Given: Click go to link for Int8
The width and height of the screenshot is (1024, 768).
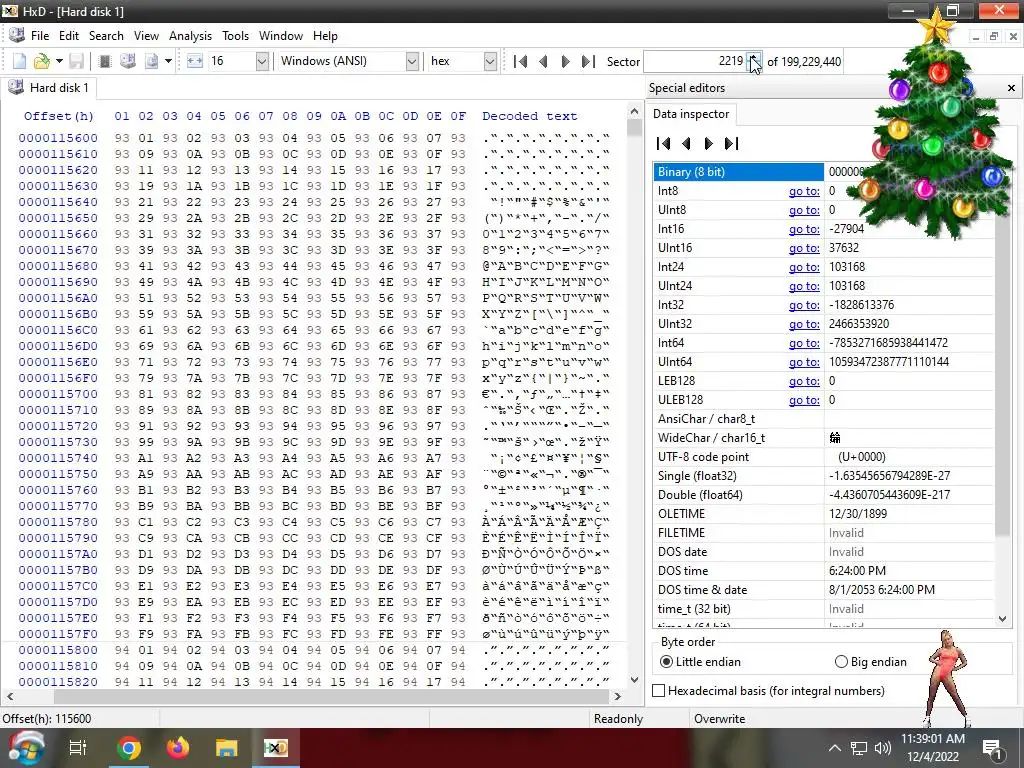Looking at the screenshot, I should [804, 191].
